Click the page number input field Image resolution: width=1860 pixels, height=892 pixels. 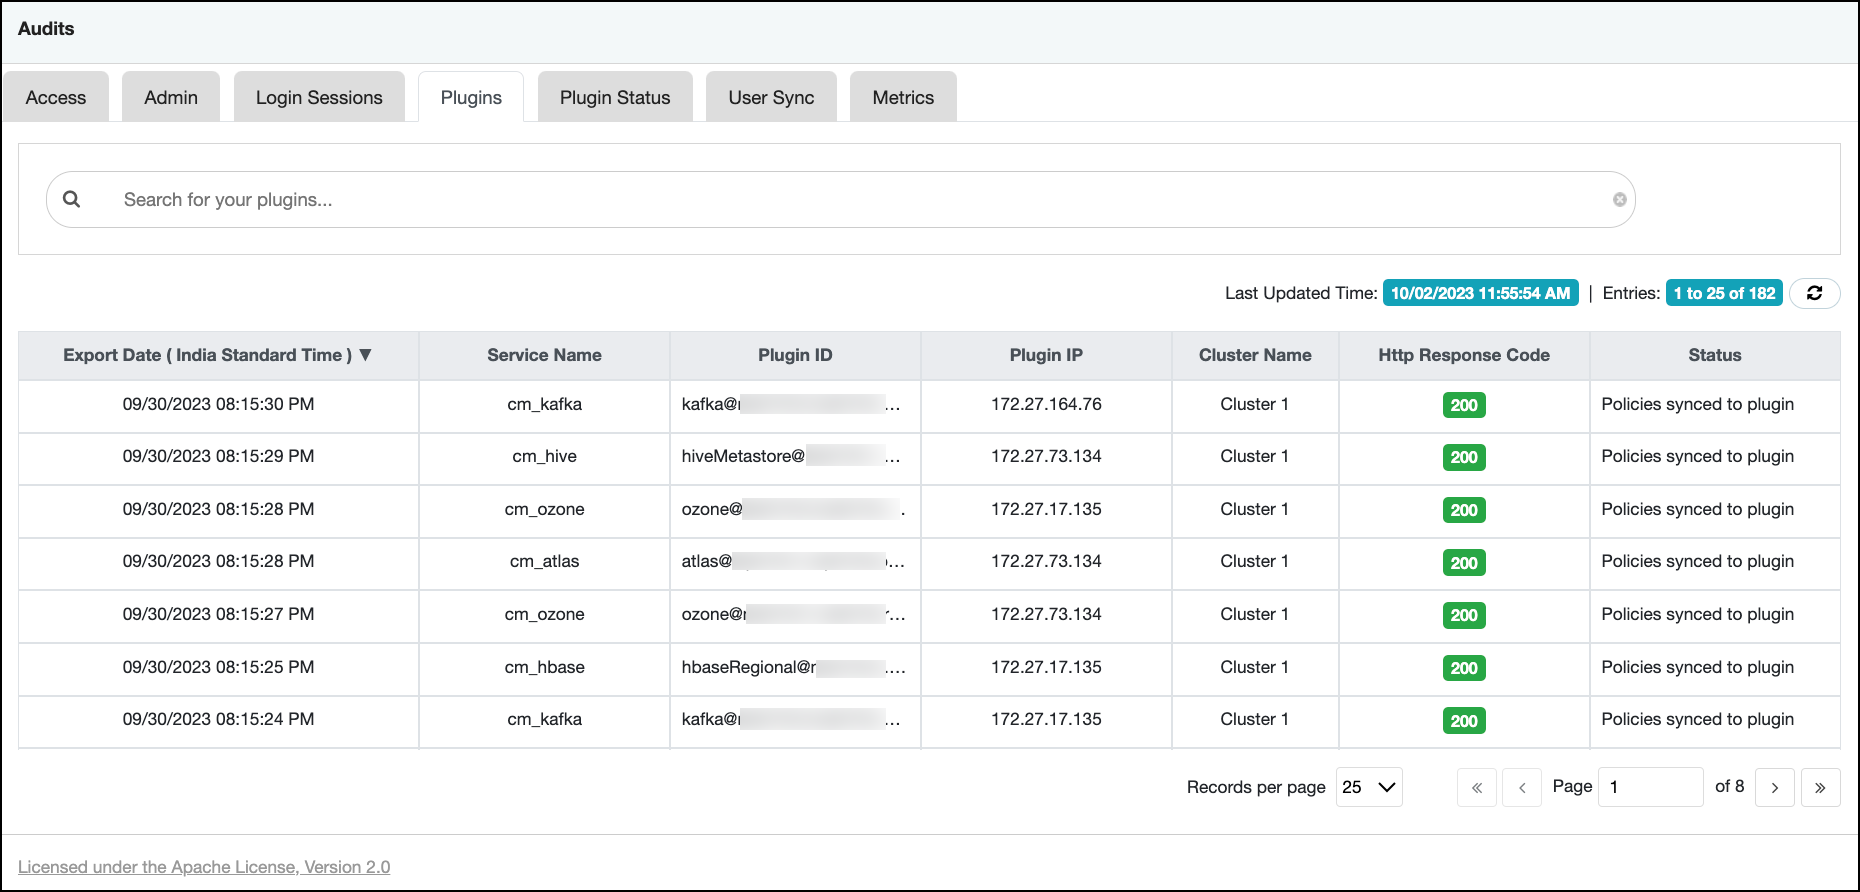pyautogui.click(x=1650, y=787)
